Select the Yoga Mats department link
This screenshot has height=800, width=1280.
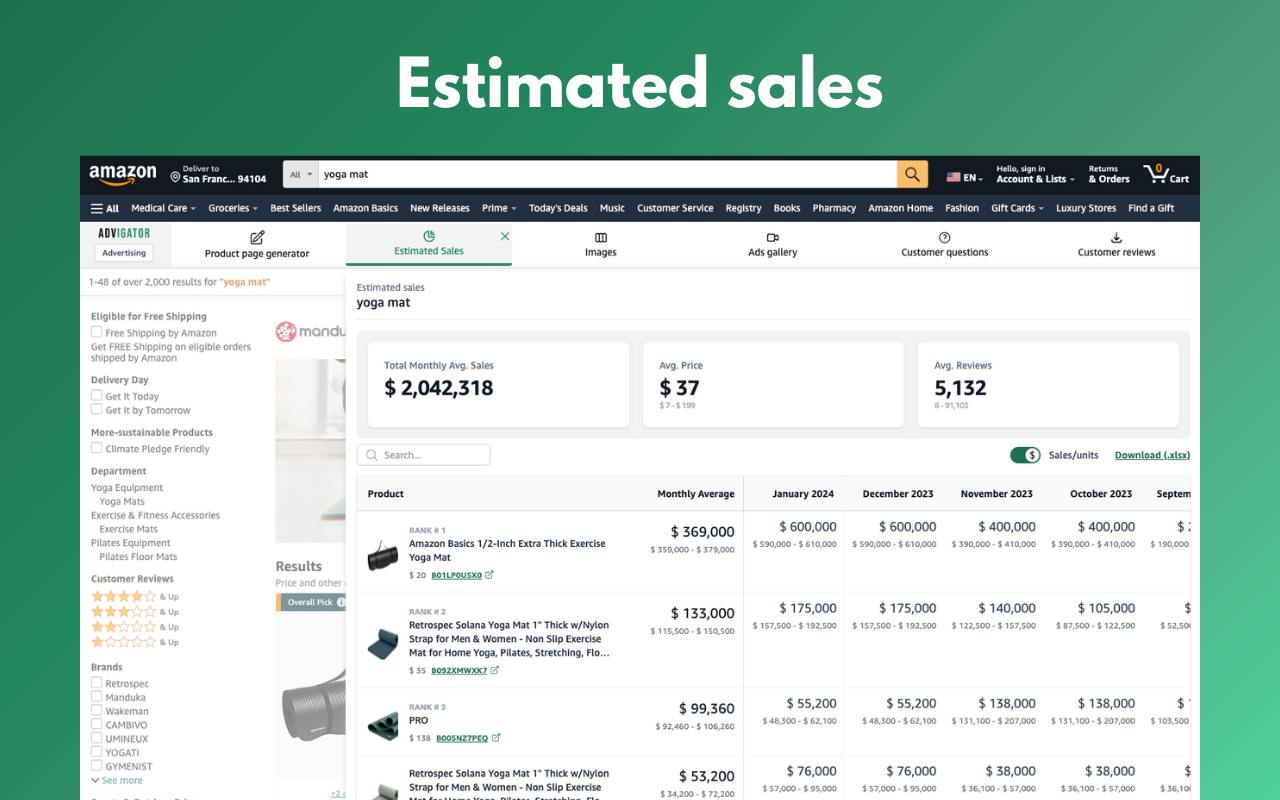pos(122,501)
